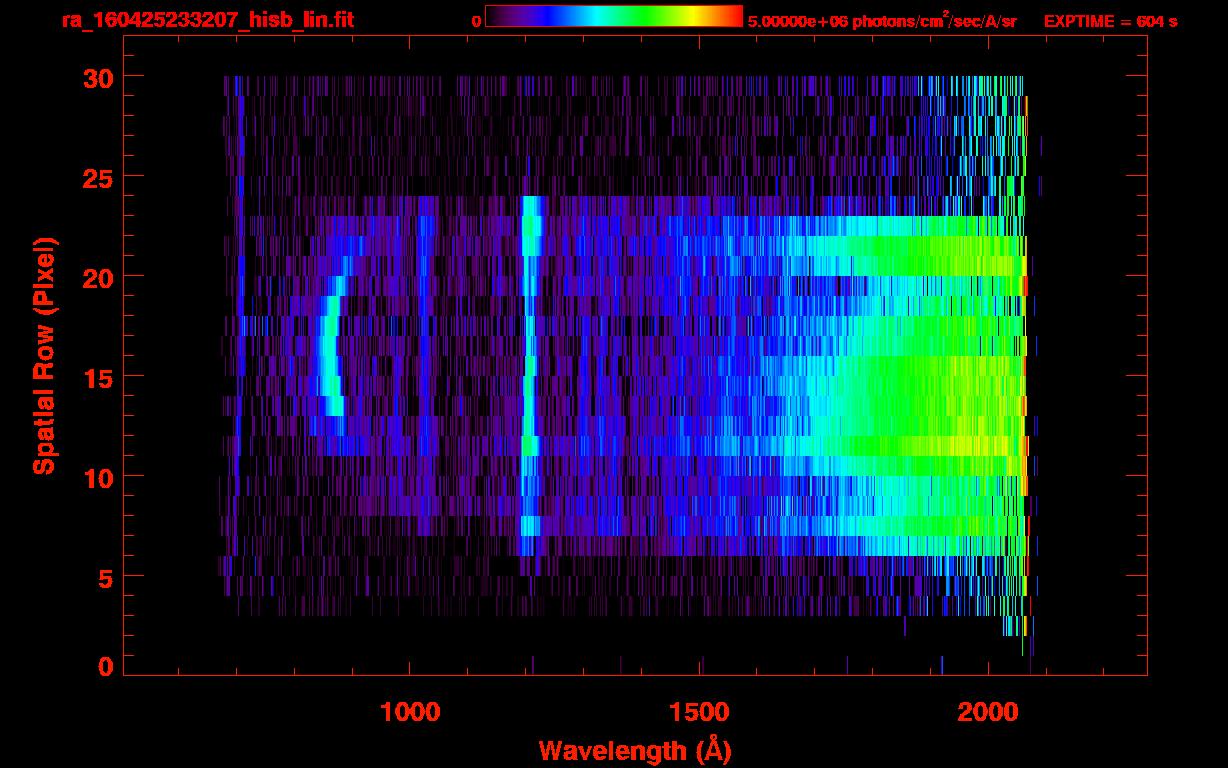Click the Spatial Row (Pixel) axis label

coord(44,356)
